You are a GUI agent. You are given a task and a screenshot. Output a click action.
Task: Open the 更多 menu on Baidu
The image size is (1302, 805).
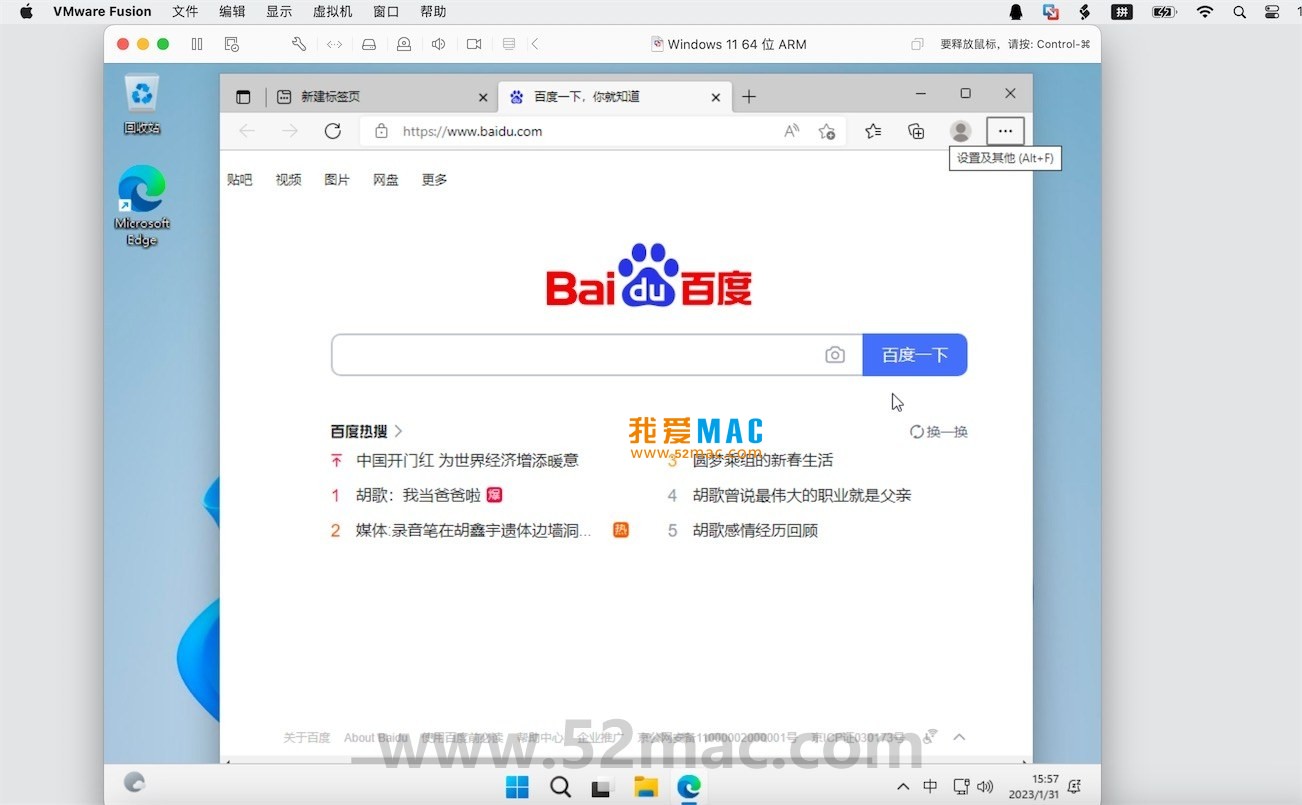pos(434,180)
